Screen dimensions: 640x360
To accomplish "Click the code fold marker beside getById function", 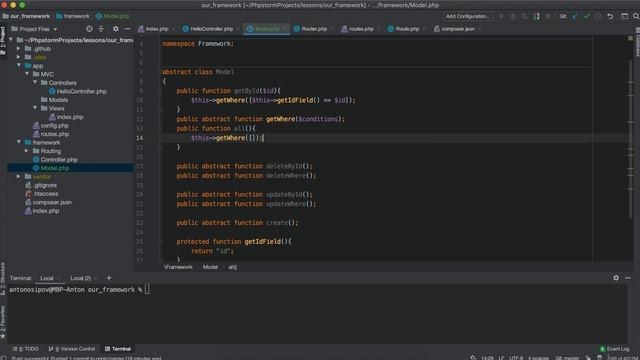I will [160, 91].
